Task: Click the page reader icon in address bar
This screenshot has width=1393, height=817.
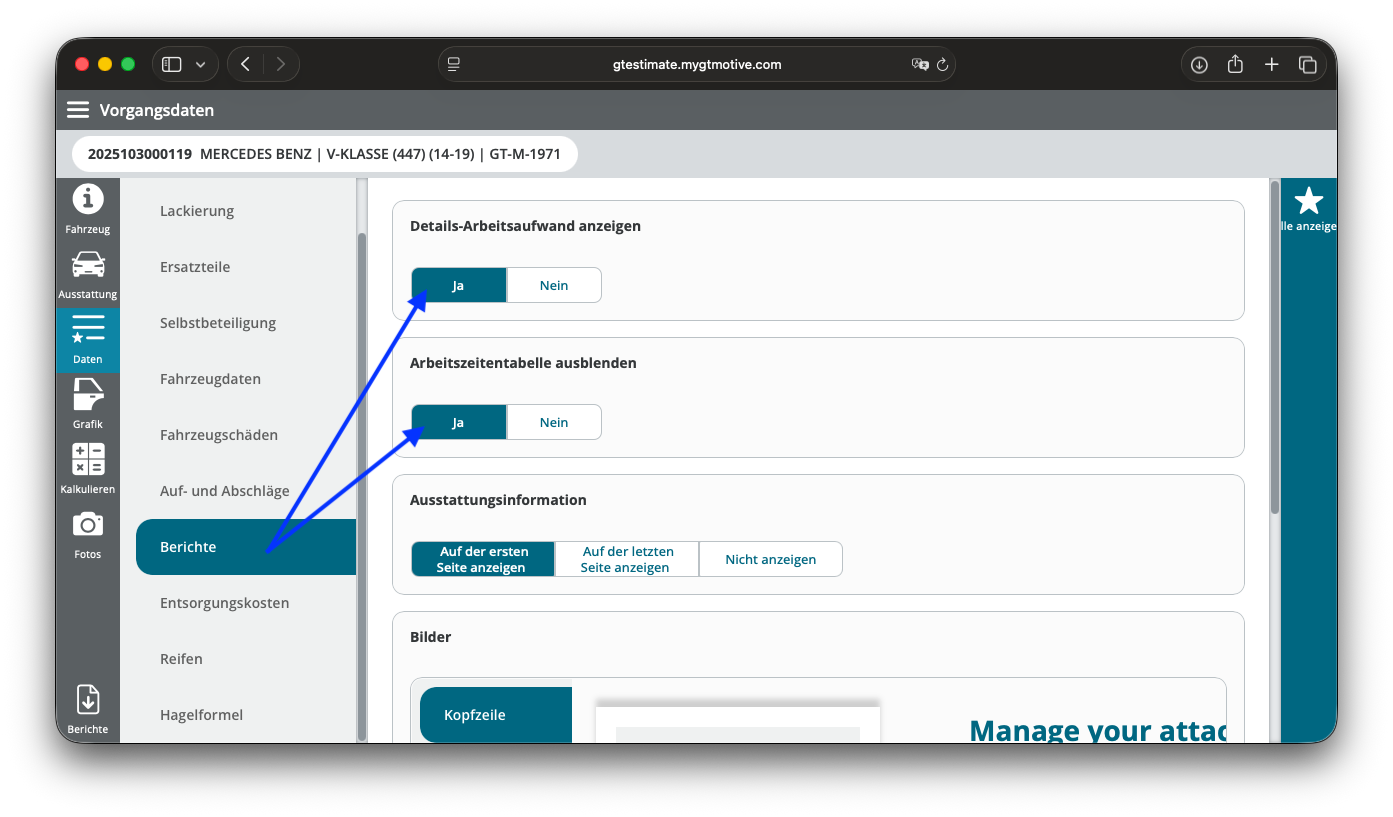Action: coord(454,64)
